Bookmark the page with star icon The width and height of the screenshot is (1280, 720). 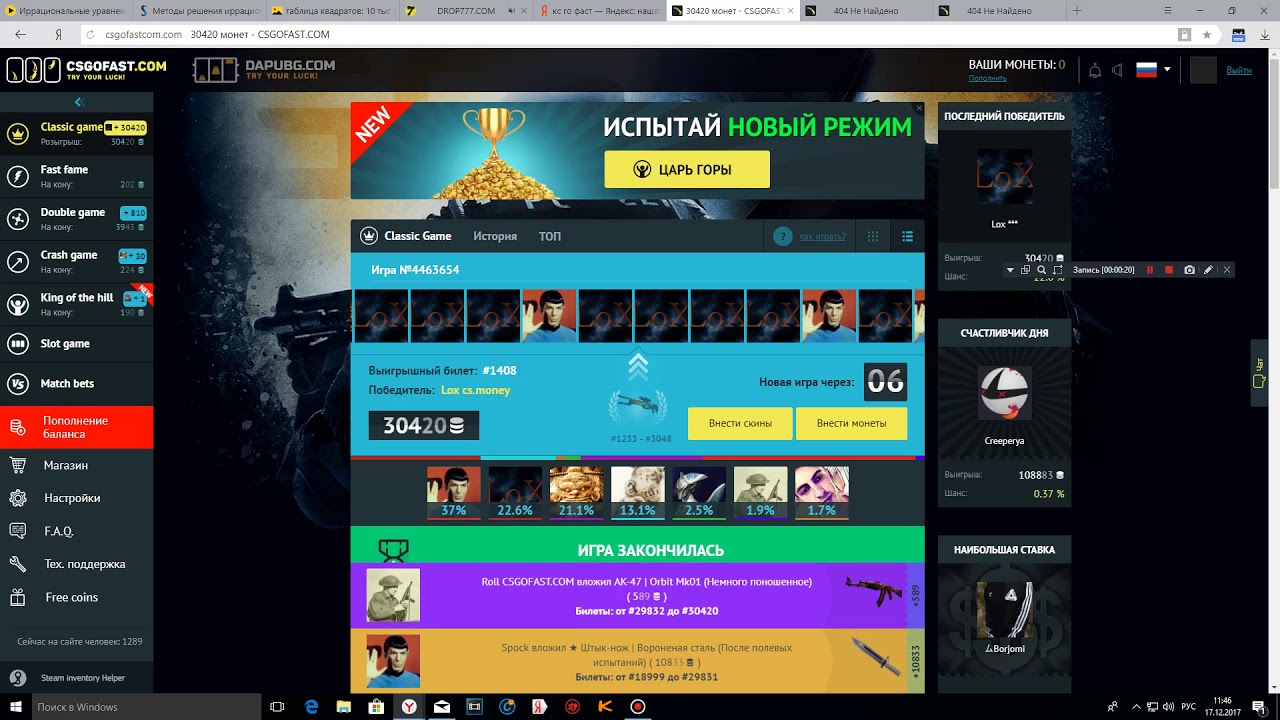(1207, 34)
